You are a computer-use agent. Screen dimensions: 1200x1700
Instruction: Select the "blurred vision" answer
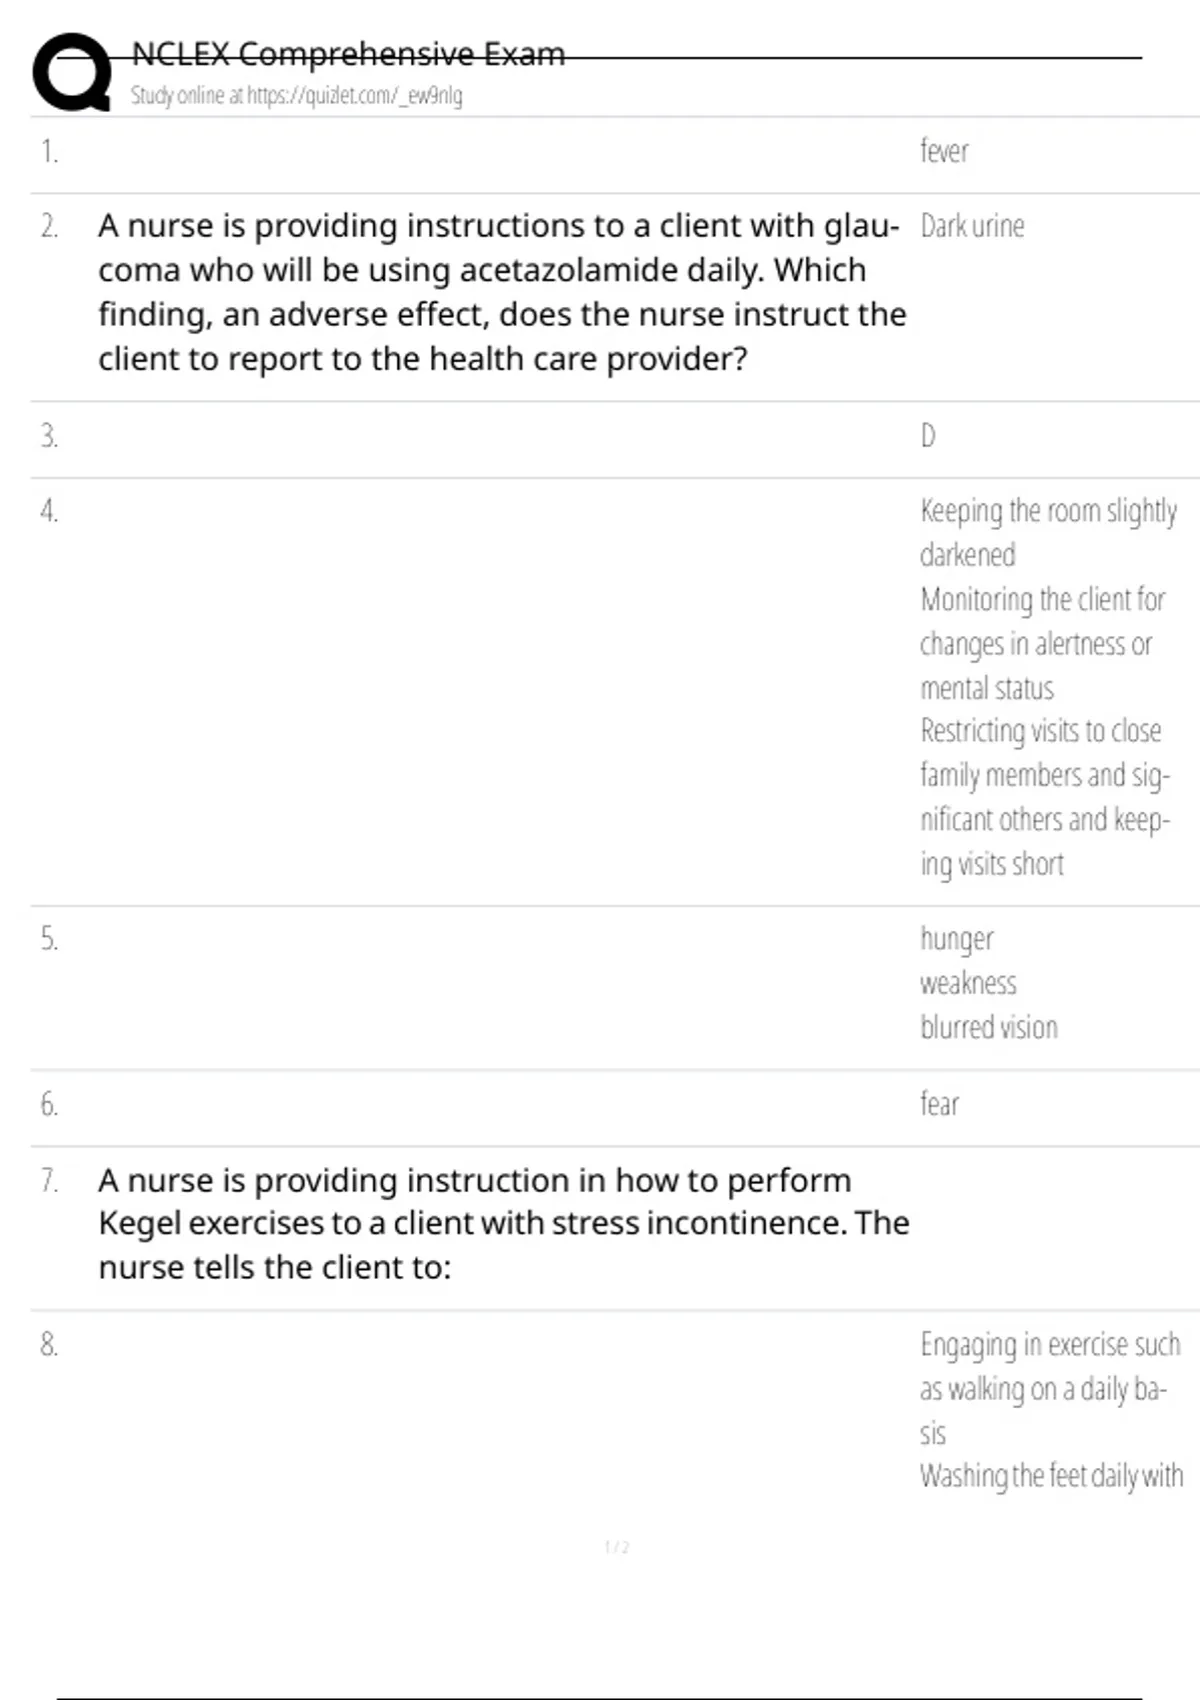click(988, 1027)
